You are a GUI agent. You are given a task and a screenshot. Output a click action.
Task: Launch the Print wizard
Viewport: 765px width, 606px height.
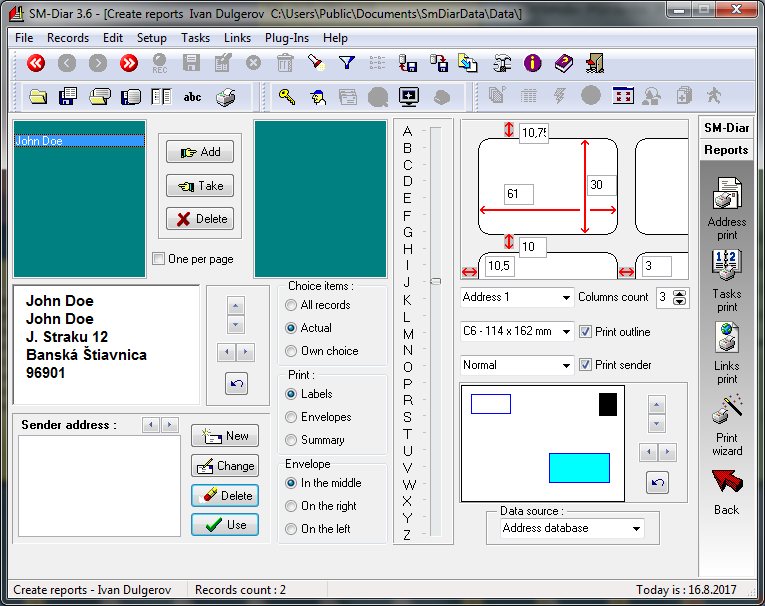click(727, 425)
